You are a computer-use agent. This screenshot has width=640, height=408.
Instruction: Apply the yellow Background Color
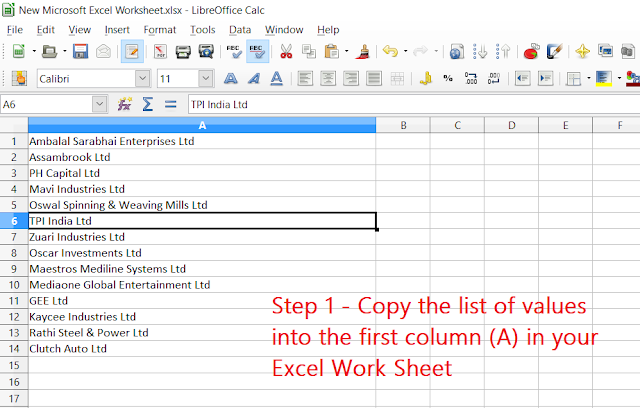tap(604, 78)
